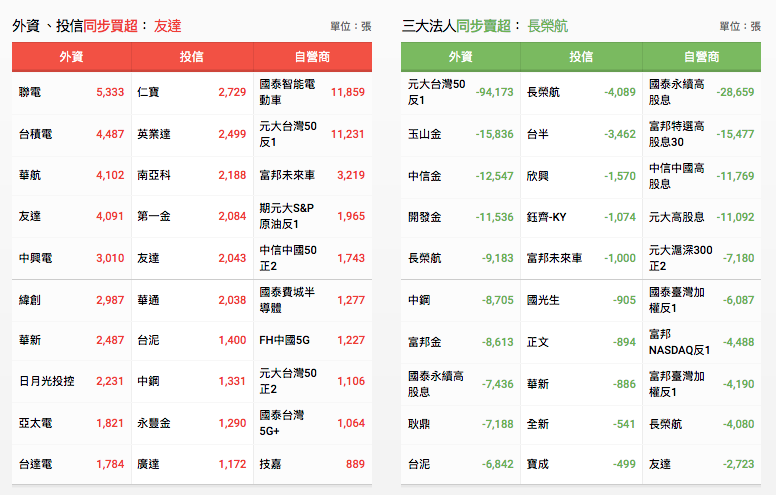Select the FH中國5G entry
Screen dimensions: 776x495
pyautogui.click(x=285, y=340)
